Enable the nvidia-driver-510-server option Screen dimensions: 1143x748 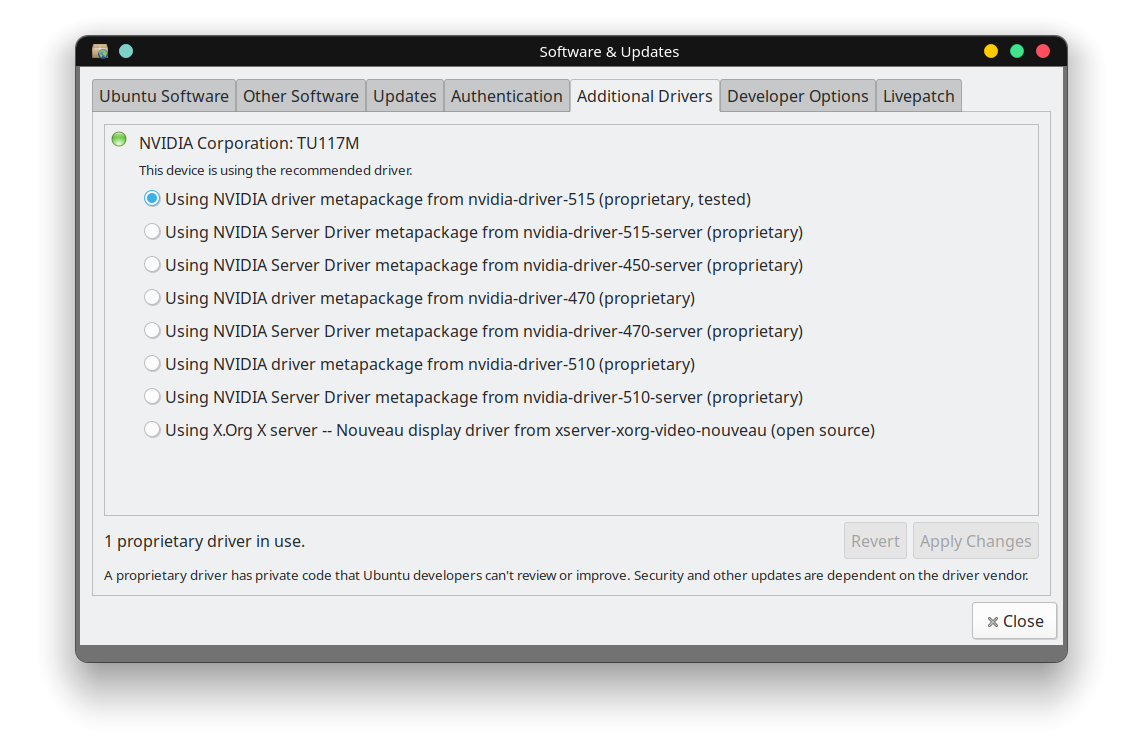(152, 397)
